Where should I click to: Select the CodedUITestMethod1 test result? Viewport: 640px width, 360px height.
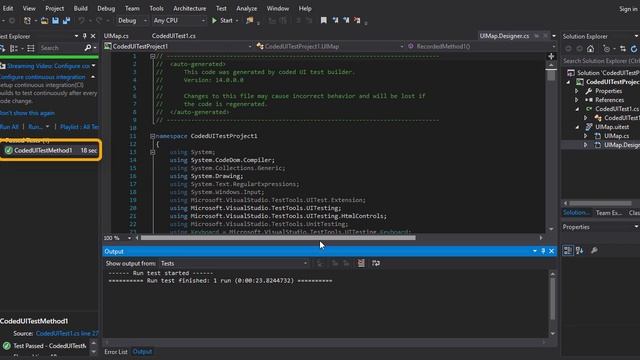(50, 151)
